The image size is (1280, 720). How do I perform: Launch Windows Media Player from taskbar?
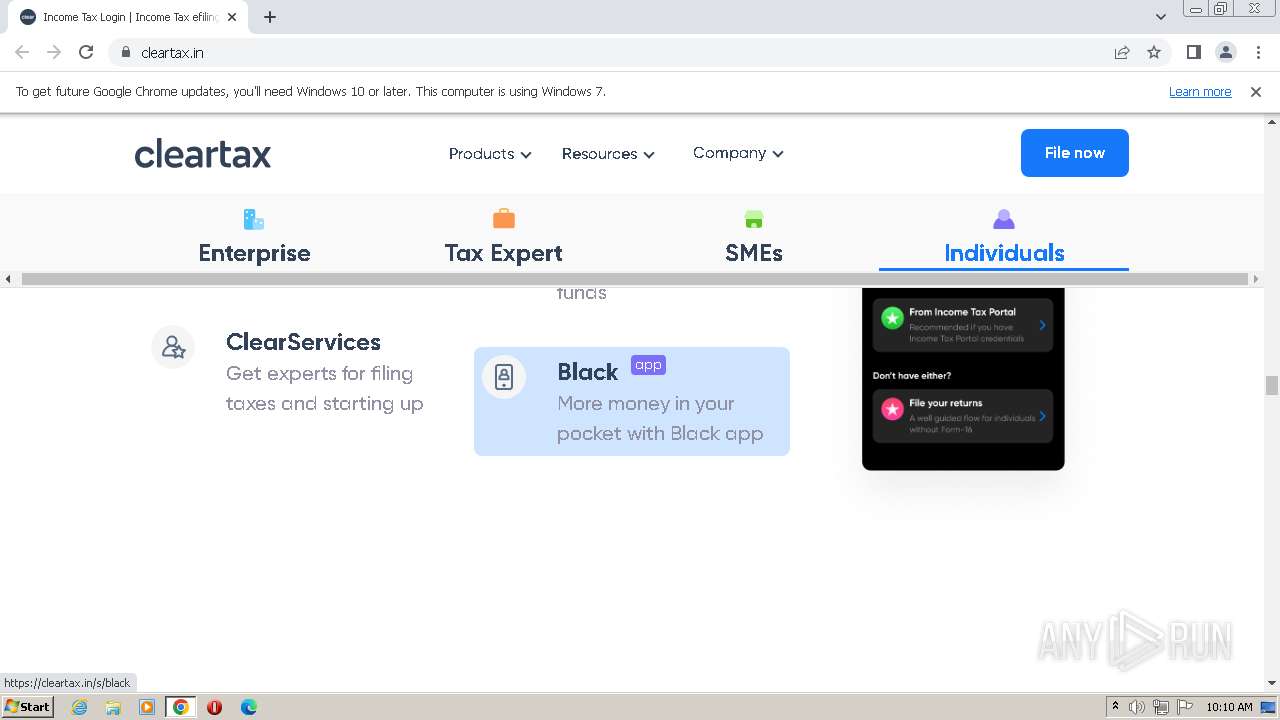click(147, 707)
